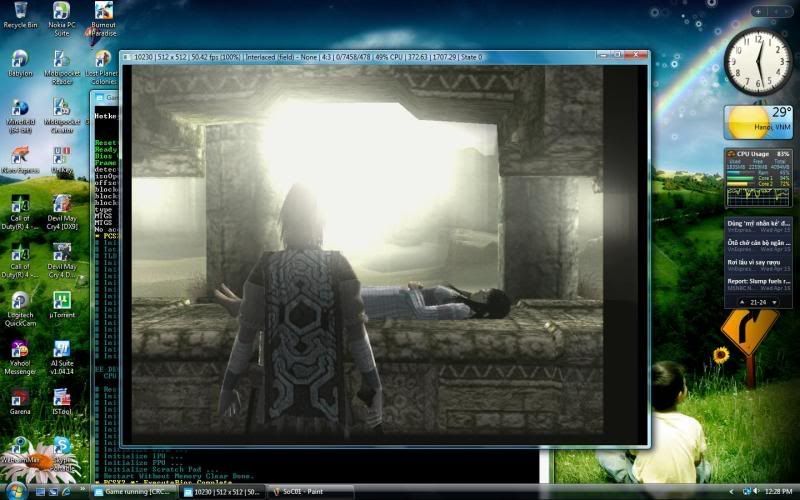Click feed gadget previous headlines arrow
This screenshot has height=500, width=800.
tap(742, 302)
